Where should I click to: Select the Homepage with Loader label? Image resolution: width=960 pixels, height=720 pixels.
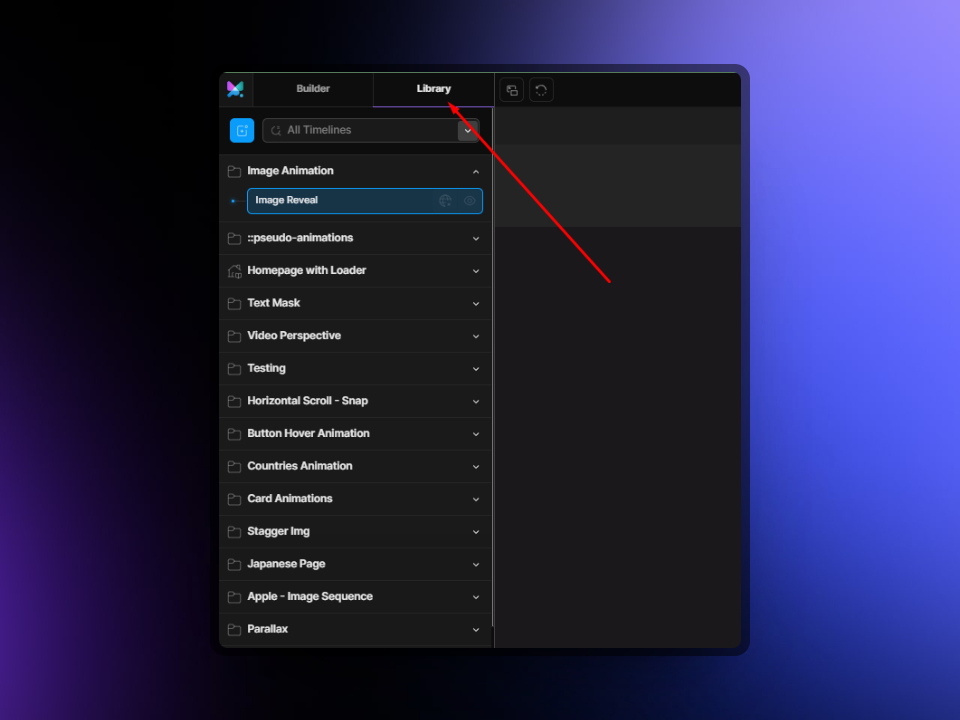click(x=307, y=270)
